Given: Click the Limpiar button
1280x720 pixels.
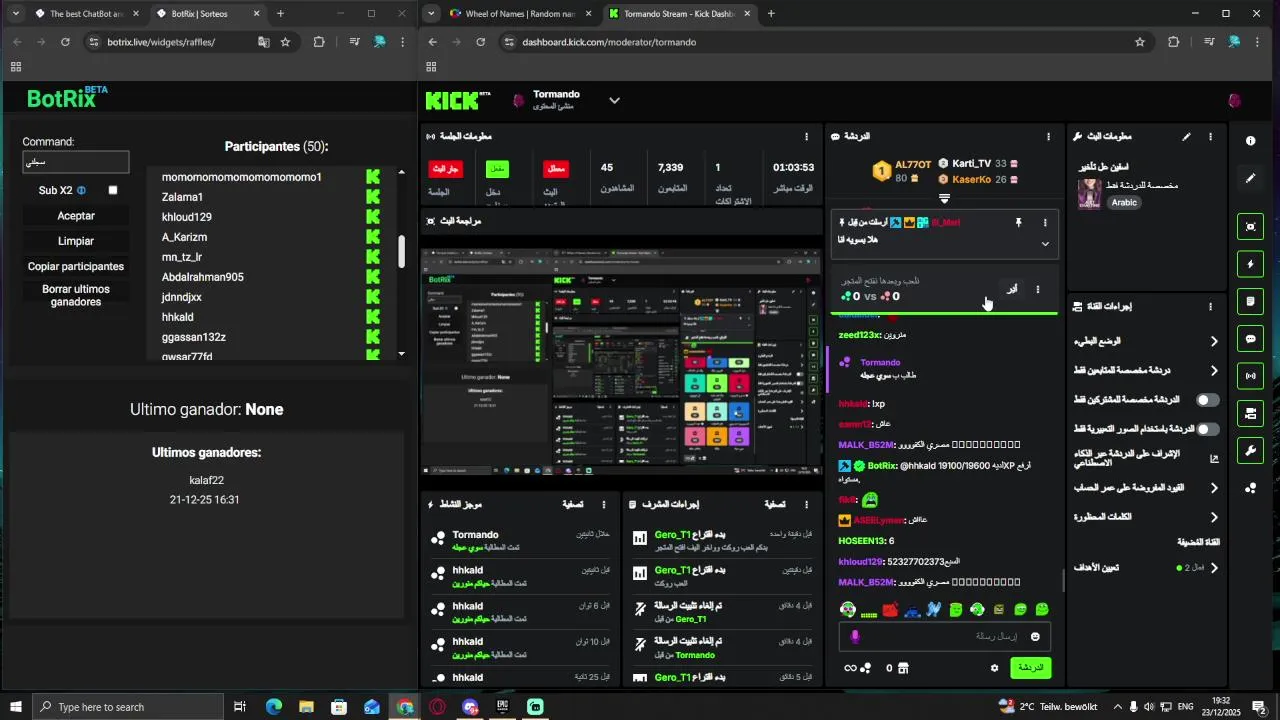Looking at the screenshot, I should click(76, 241).
